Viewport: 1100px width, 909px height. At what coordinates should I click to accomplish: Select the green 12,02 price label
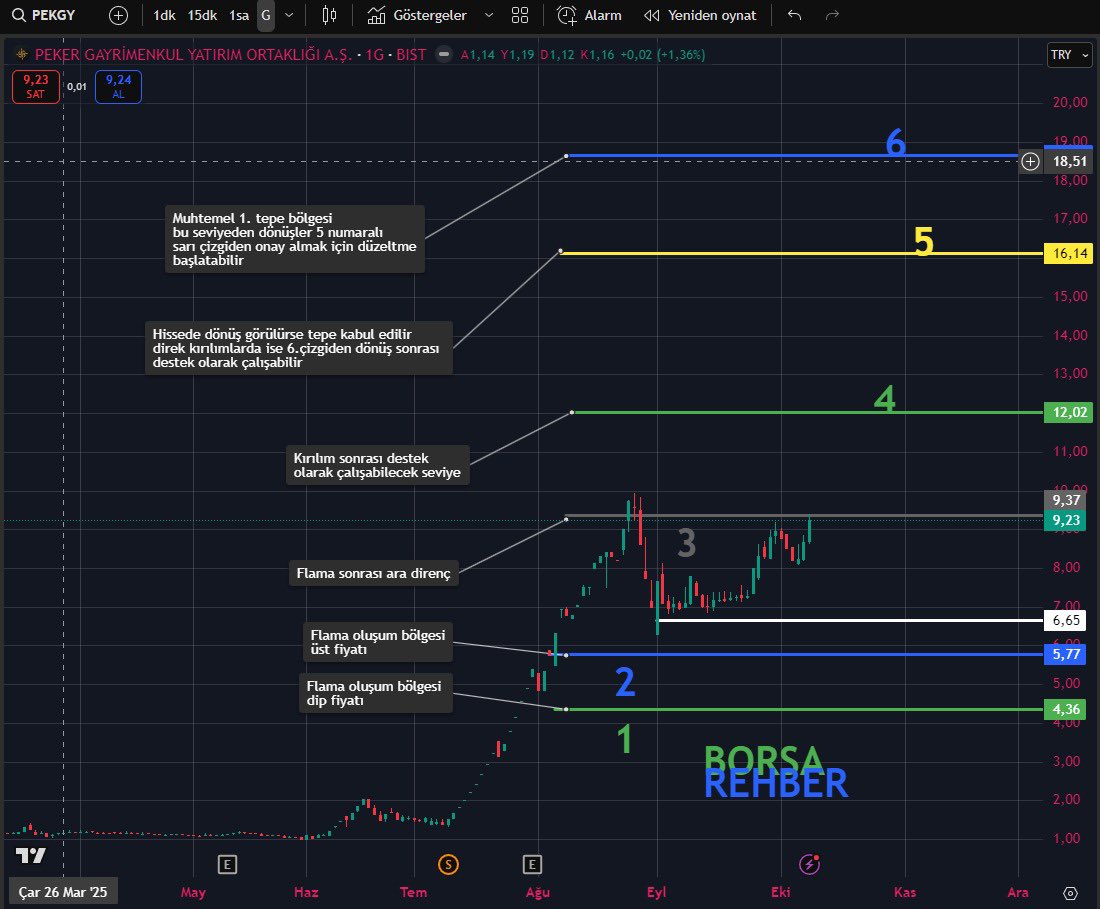pyautogui.click(x=1069, y=412)
